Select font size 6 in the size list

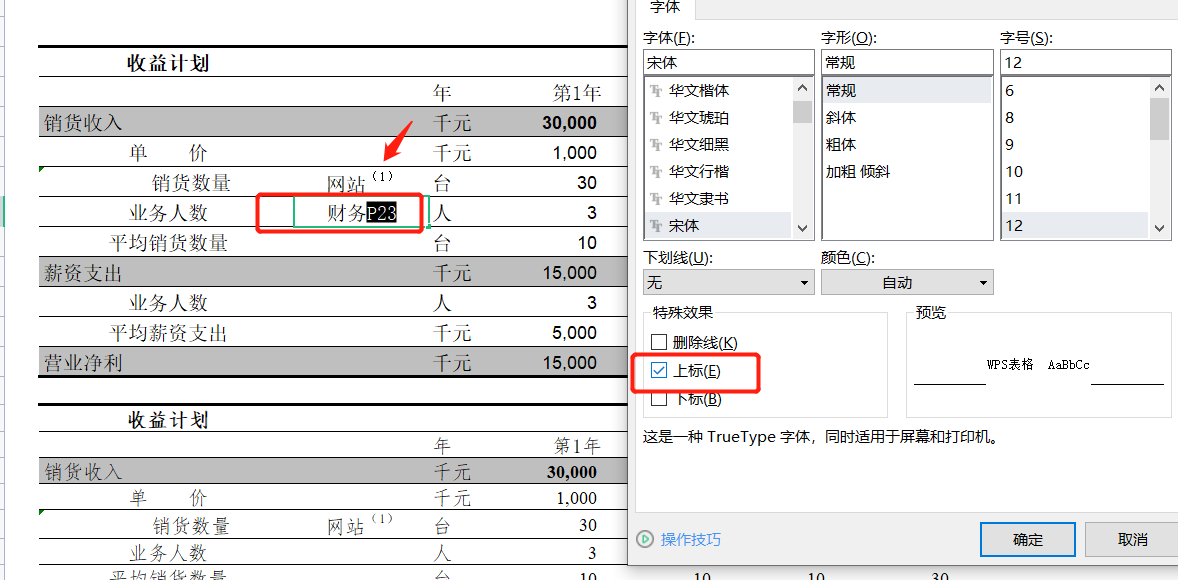point(1010,91)
